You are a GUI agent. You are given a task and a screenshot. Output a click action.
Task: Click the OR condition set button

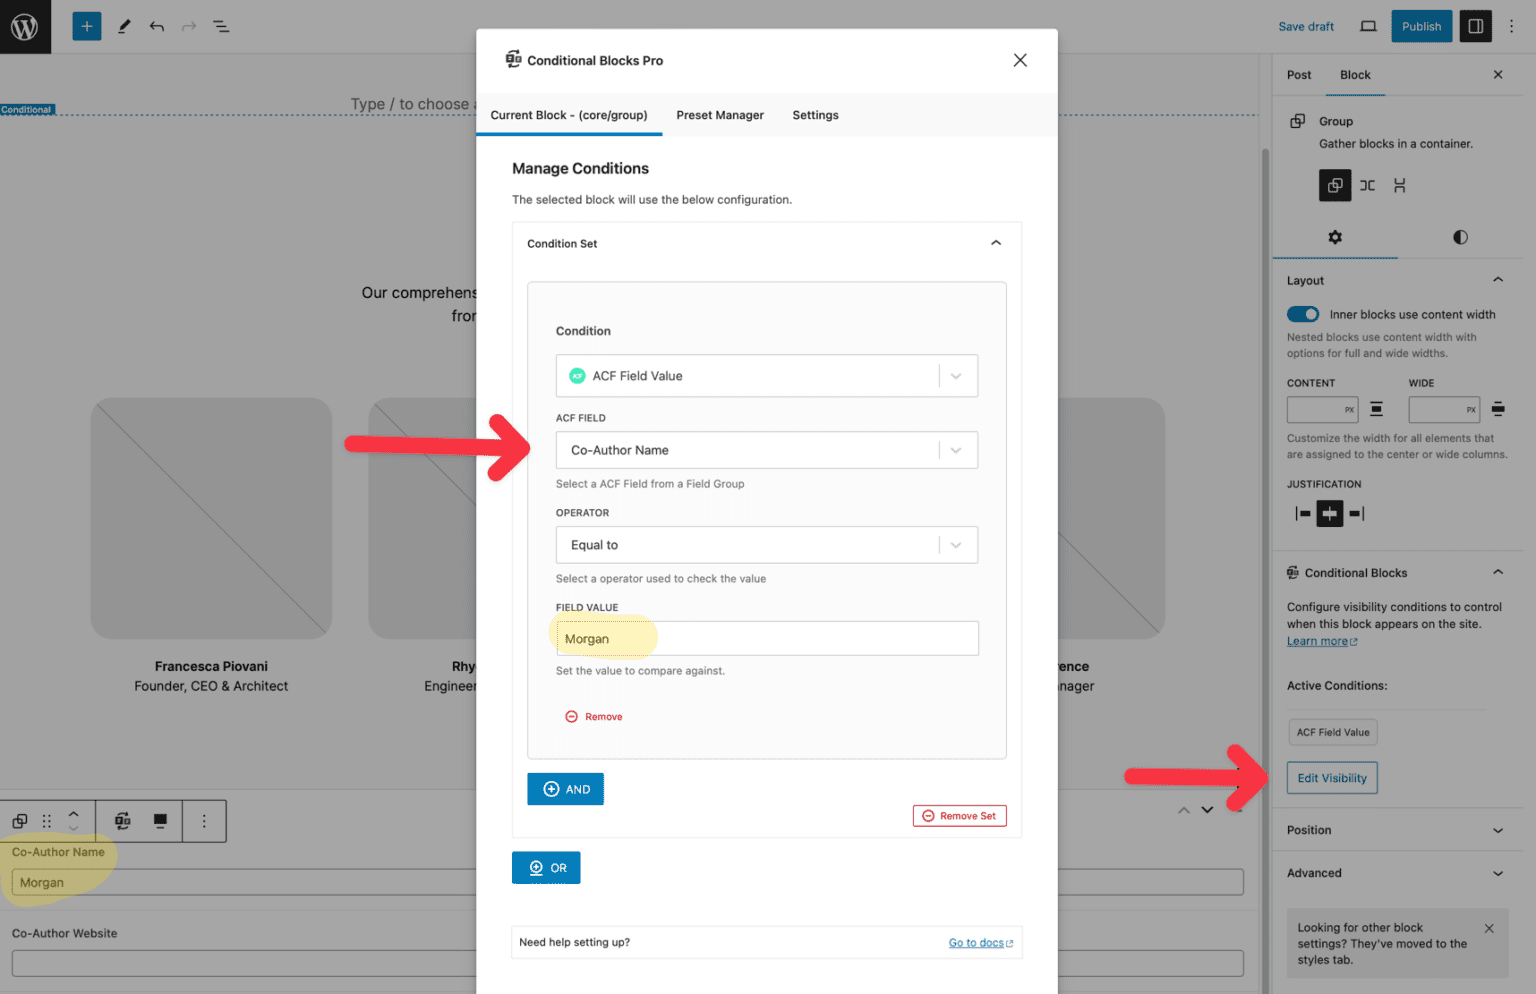(546, 868)
